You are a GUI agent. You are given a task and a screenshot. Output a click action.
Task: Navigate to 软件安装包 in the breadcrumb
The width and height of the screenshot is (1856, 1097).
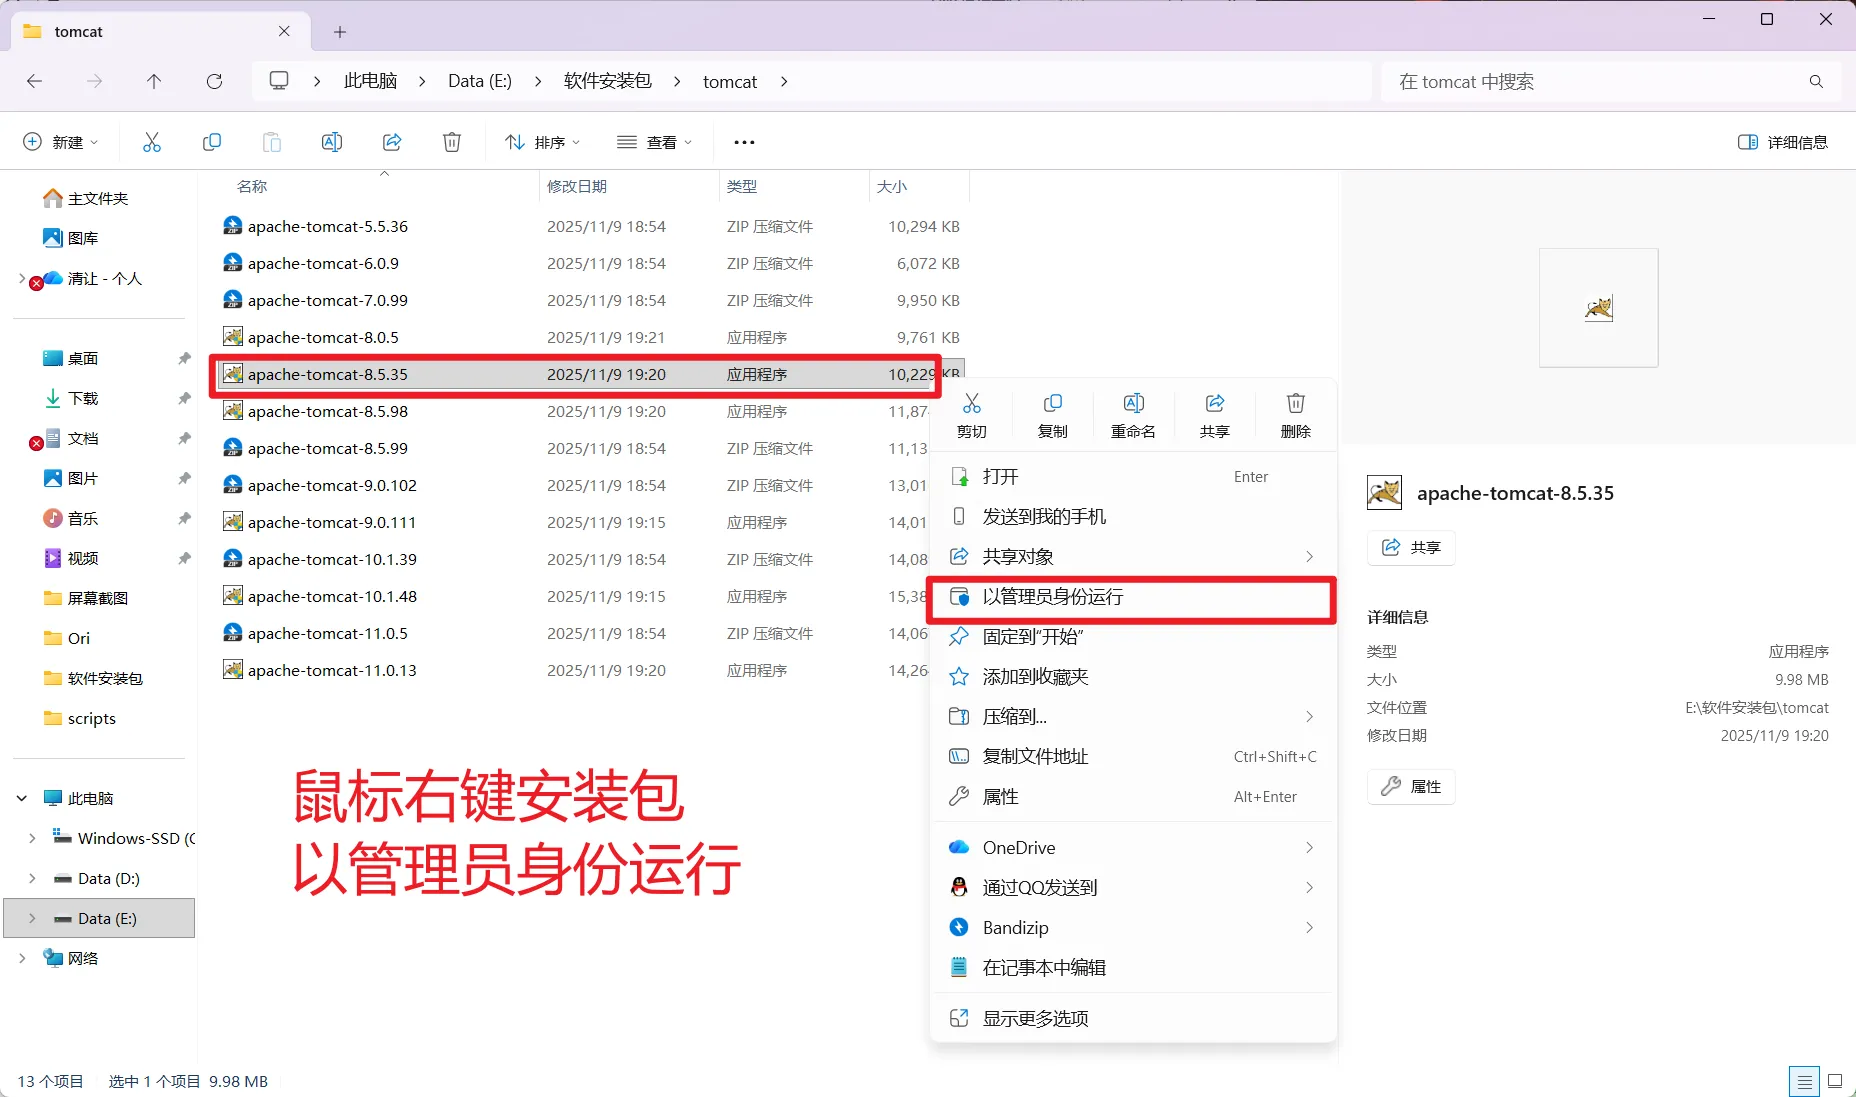607,81
